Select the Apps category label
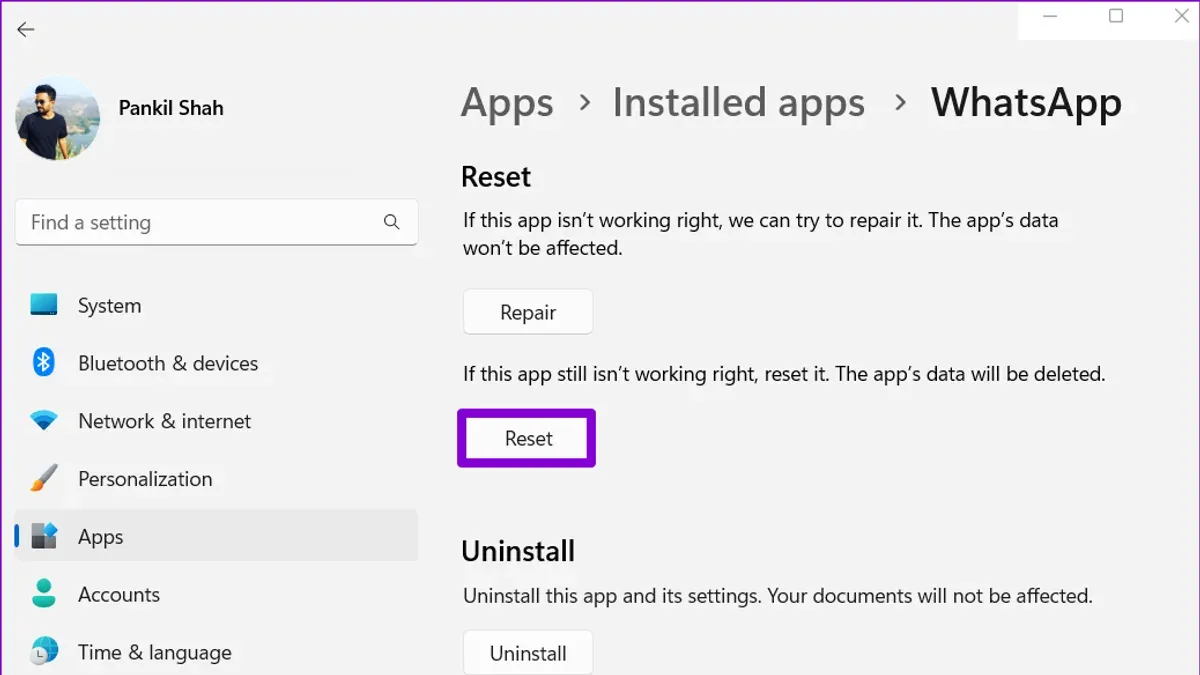Screen dimensions: 1200x675 coord(101,537)
